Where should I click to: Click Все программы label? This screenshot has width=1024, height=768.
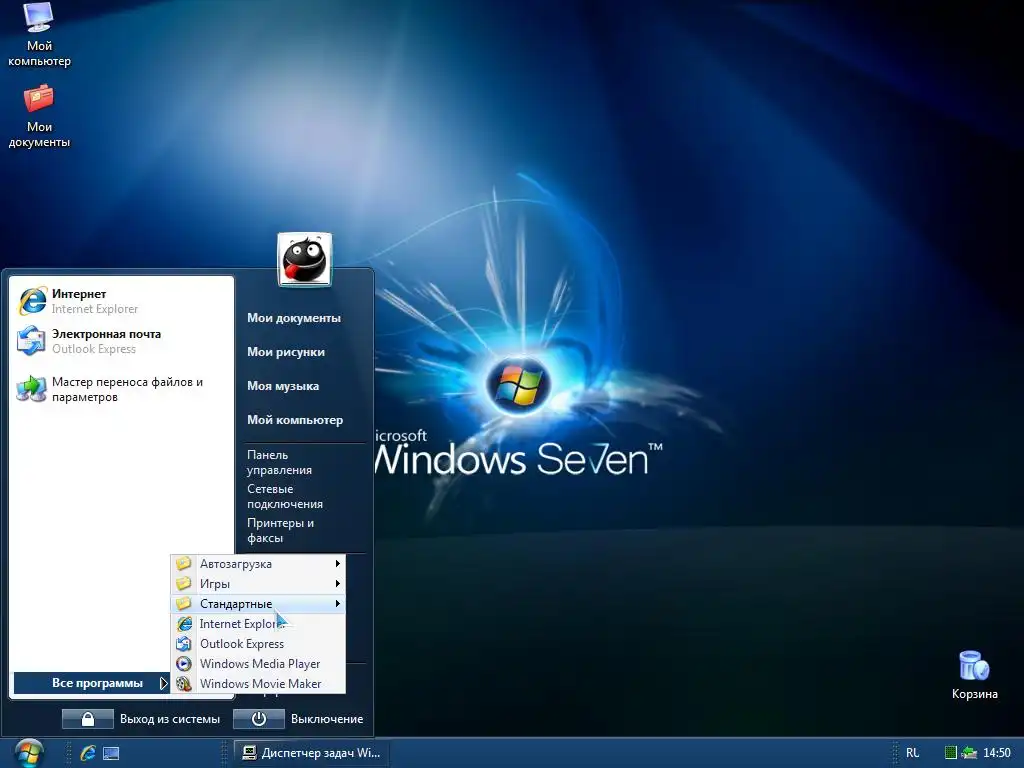pos(97,683)
